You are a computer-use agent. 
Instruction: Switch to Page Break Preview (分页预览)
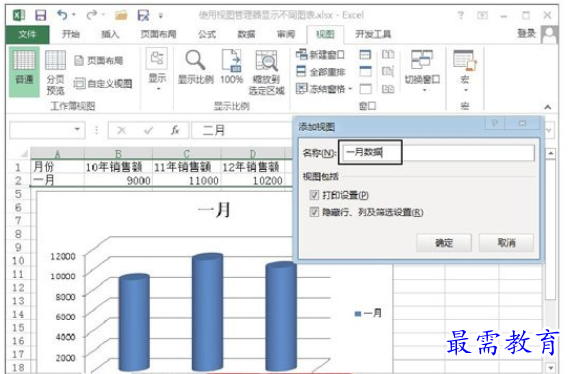[55, 72]
